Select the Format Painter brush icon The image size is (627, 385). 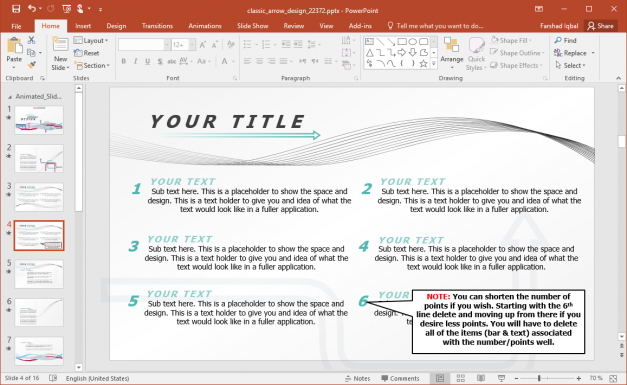[31, 64]
